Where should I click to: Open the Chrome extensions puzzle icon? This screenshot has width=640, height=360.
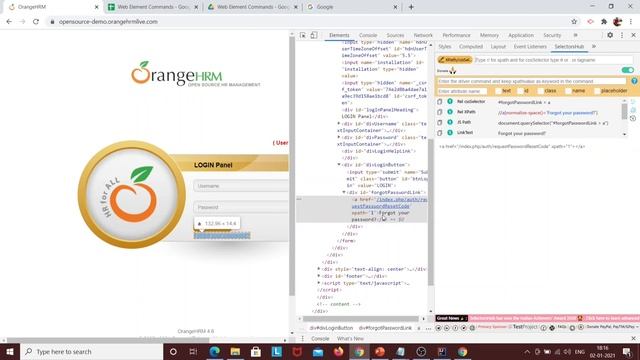[604, 22]
